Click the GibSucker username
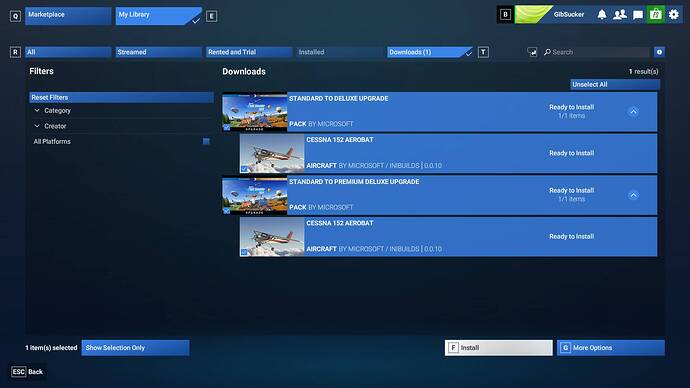690x388 pixels. tap(569, 15)
